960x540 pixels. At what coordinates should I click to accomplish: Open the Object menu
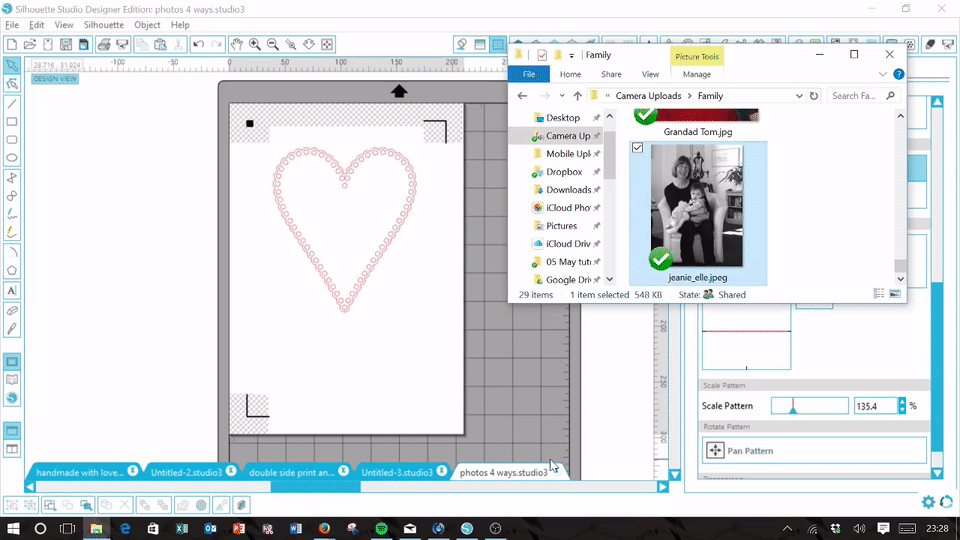(x=147, y=25)
